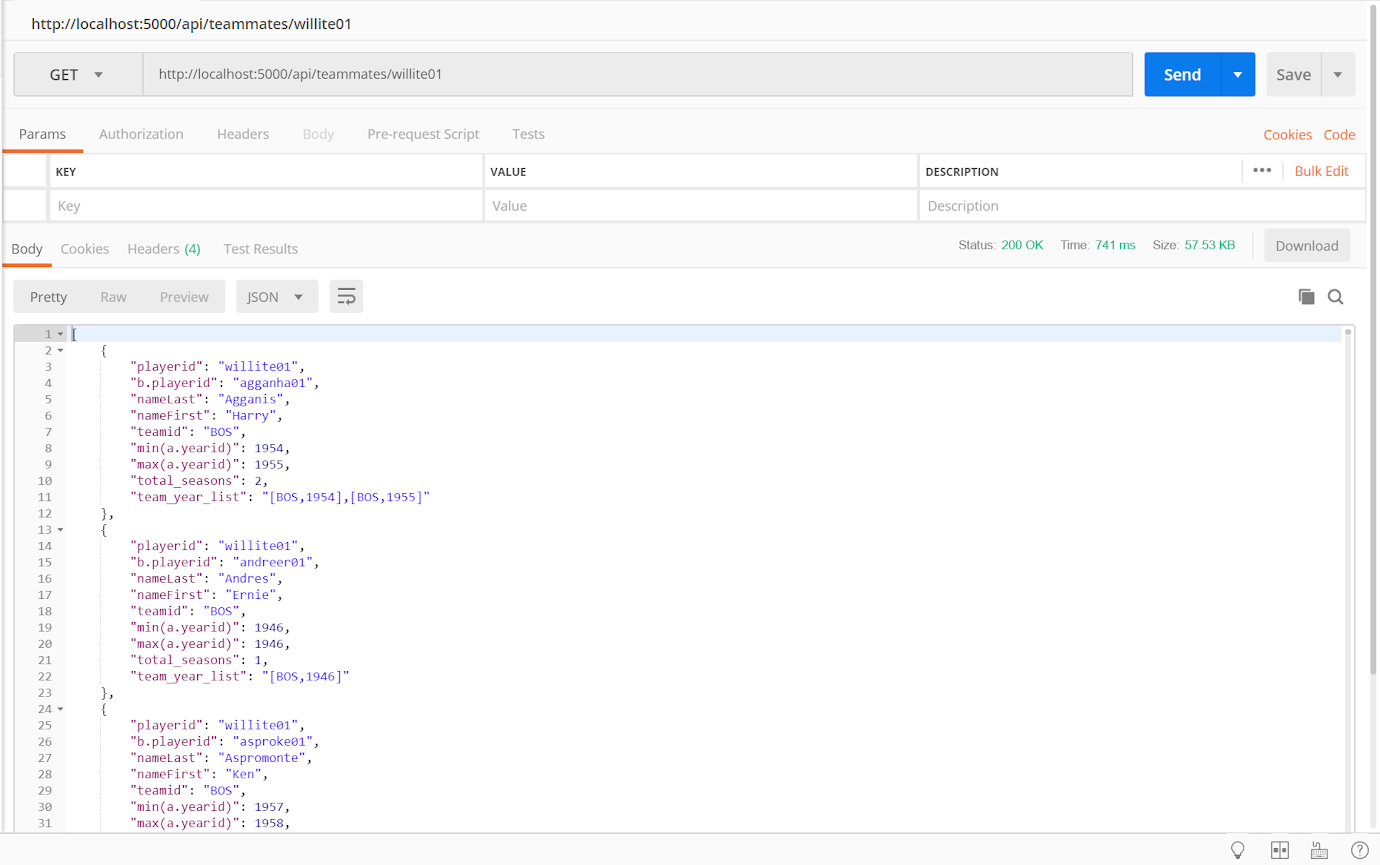Expand Send button dropdown arrow

[1238, 75]
